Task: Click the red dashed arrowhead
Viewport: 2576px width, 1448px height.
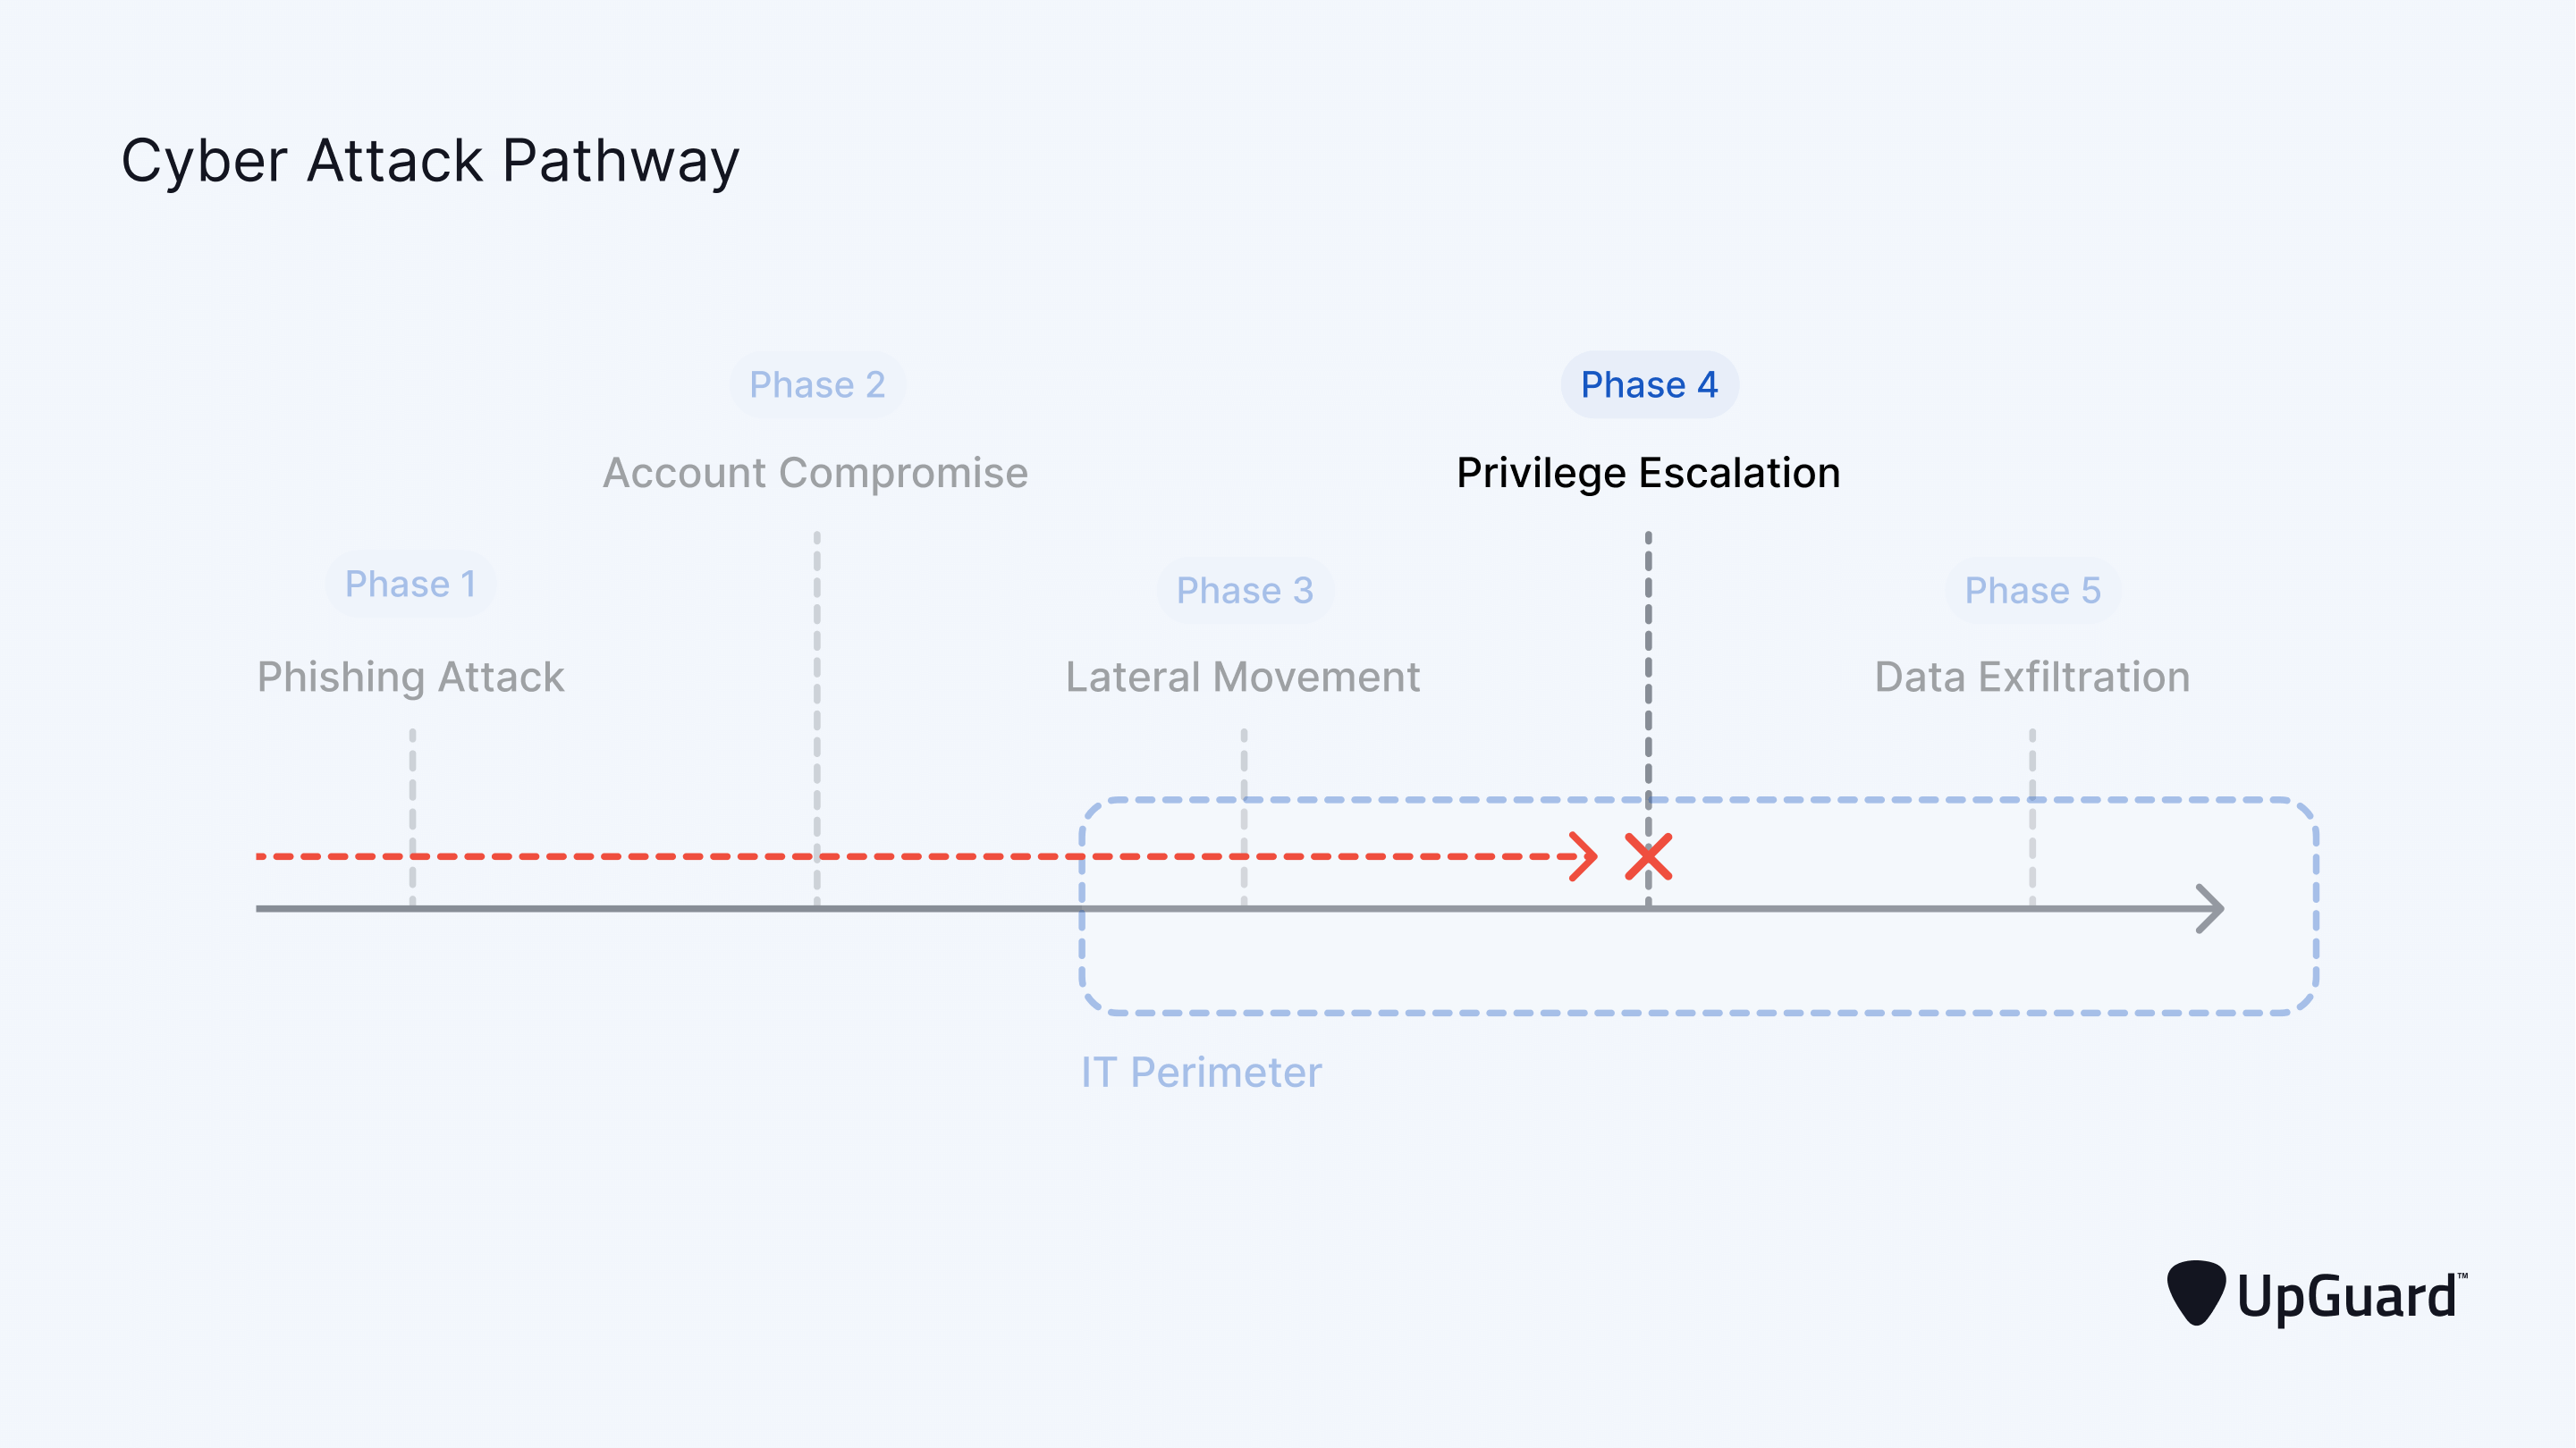Action: (1583, 857)
